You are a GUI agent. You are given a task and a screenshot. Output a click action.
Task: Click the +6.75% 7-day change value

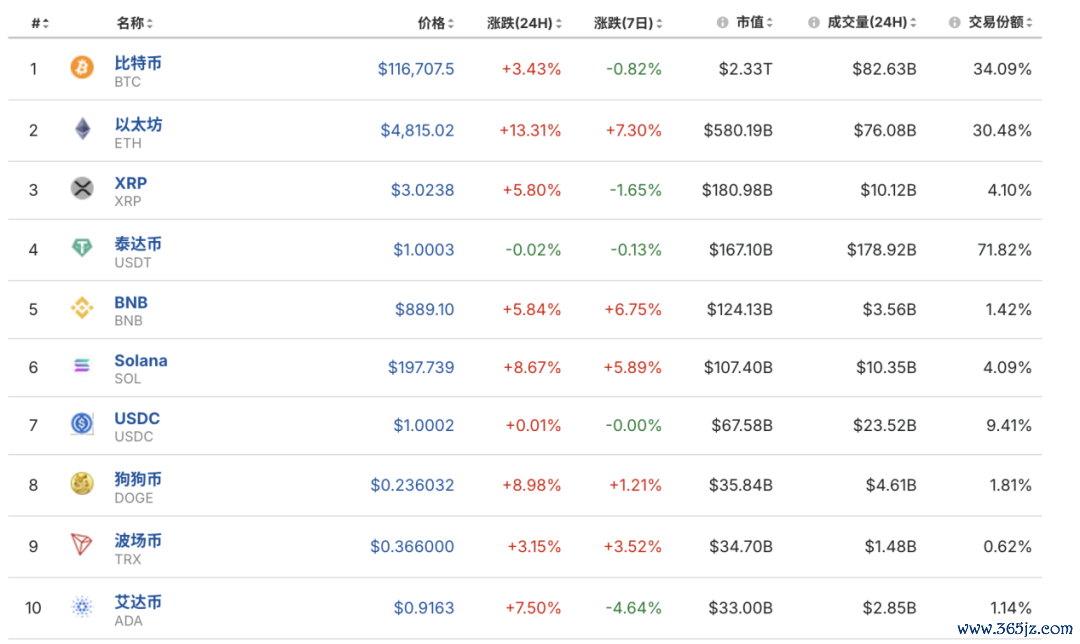point(633,309)
